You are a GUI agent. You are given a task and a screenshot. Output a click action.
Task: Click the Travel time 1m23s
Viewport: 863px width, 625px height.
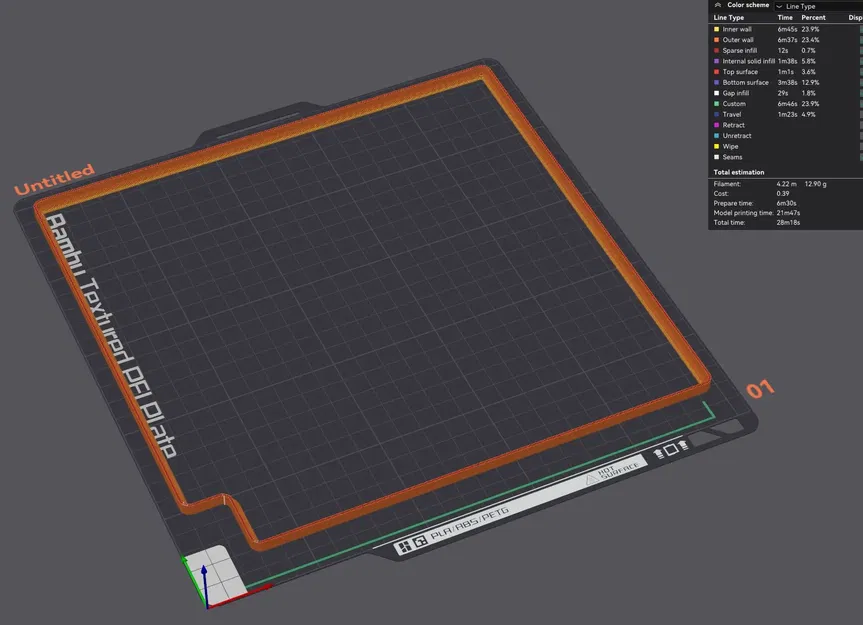click(x=787, y=114)
